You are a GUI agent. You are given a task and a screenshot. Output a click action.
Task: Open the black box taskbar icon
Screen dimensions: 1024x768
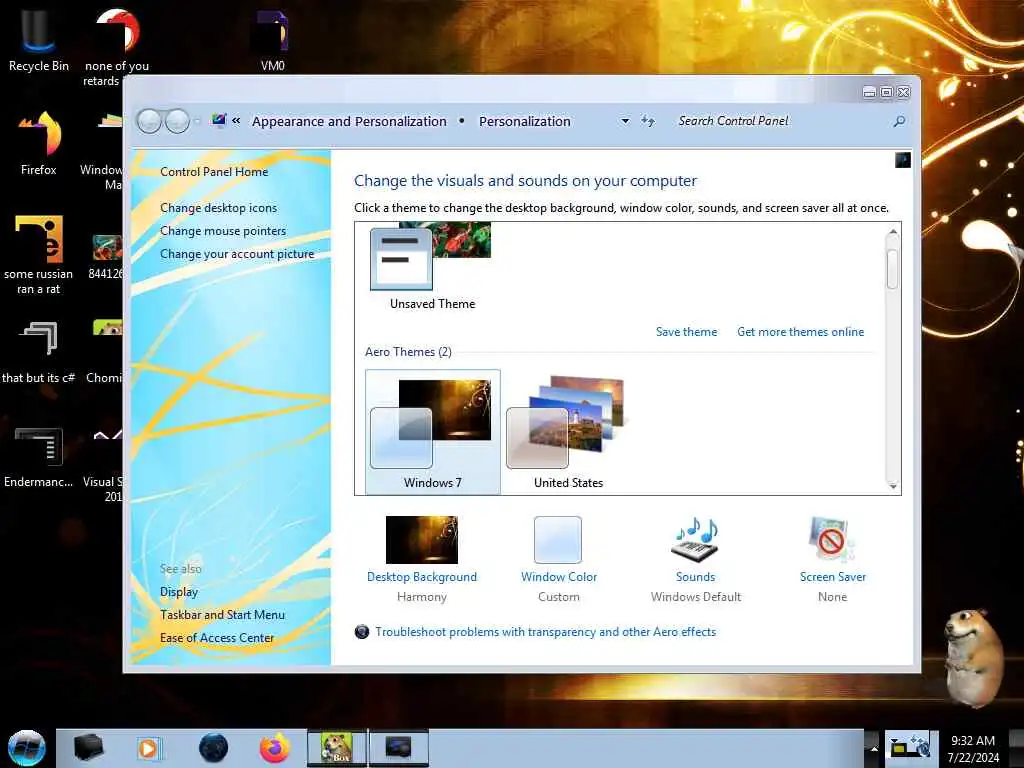[89, 748]
